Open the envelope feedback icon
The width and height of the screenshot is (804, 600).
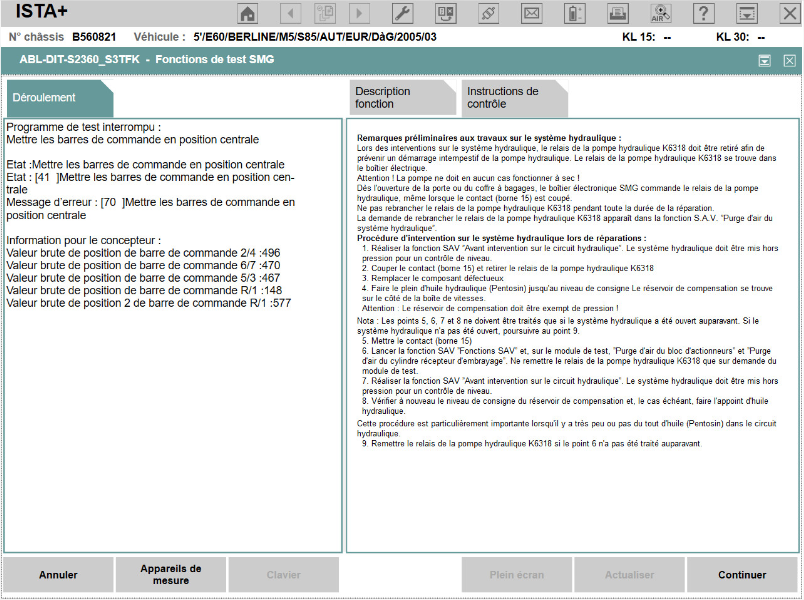coord(531,13)
